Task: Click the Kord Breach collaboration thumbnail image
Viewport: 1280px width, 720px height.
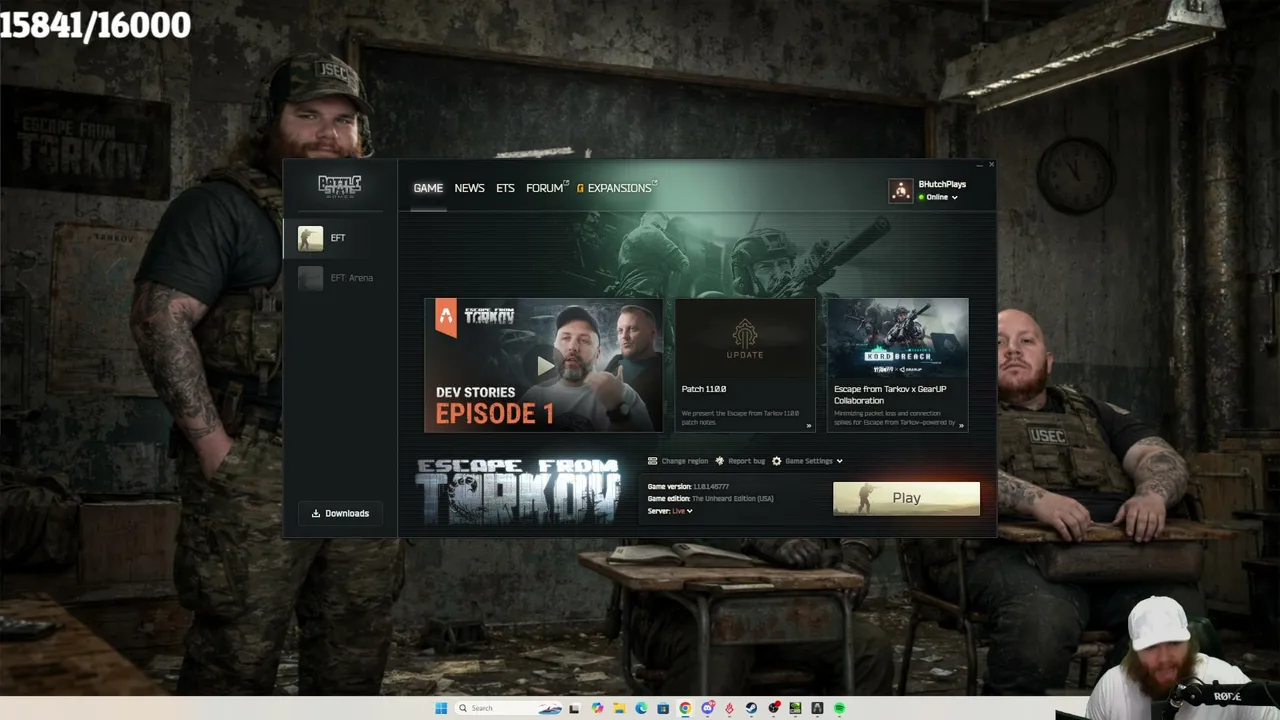Action: 897,338
